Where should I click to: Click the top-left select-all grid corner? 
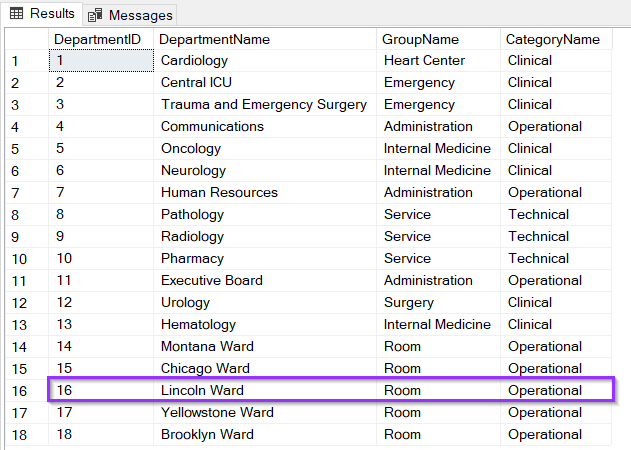tap(27, 39)
